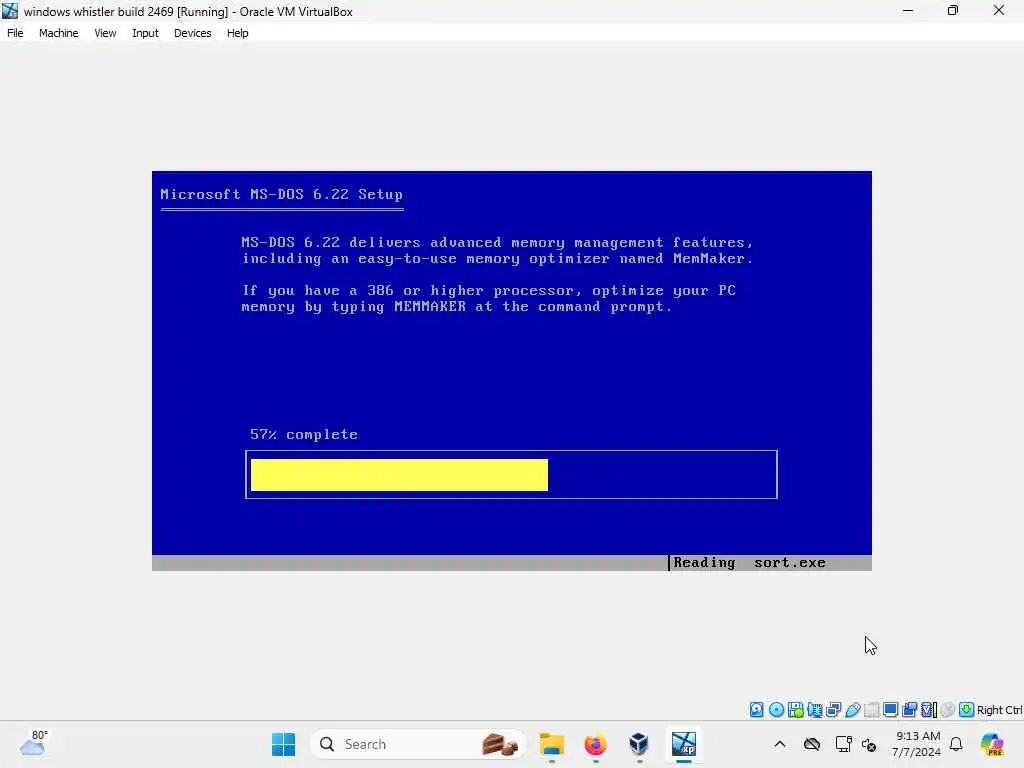Click the grayed shared folders indicator icon
This screenshot has height=768, width=1024.
(x=871, y=710)
